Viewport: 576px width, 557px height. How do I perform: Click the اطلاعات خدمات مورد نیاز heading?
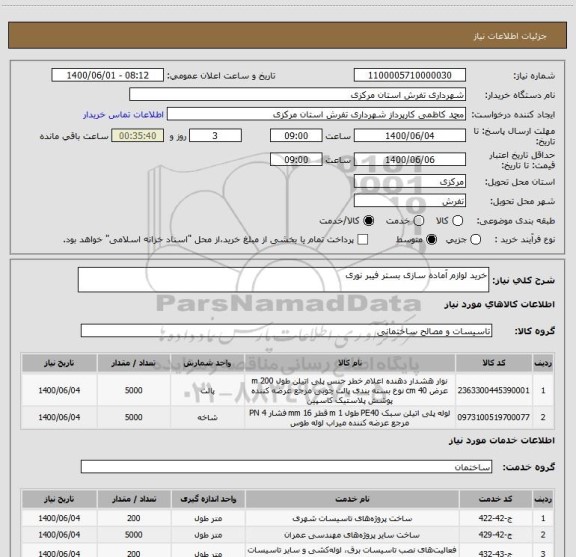(502, 440)
